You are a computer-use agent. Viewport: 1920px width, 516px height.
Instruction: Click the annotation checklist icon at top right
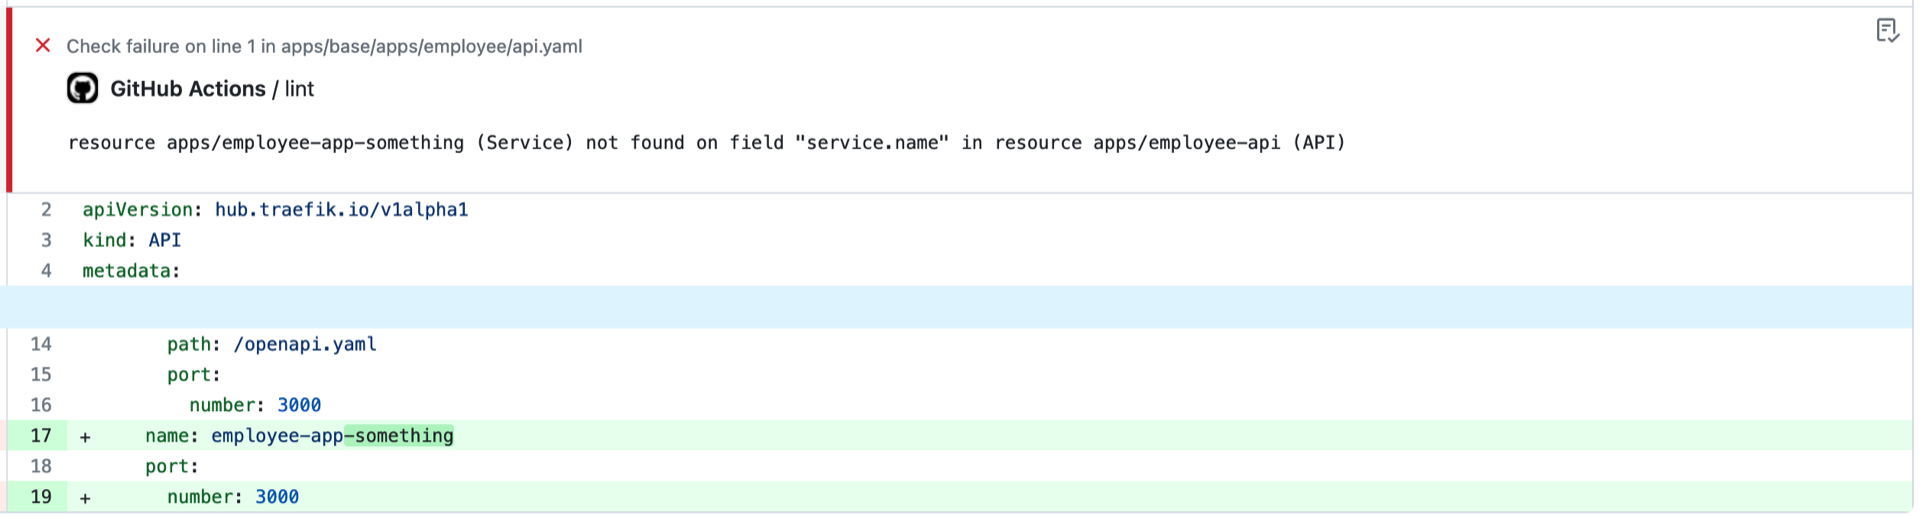point(1887,31)
